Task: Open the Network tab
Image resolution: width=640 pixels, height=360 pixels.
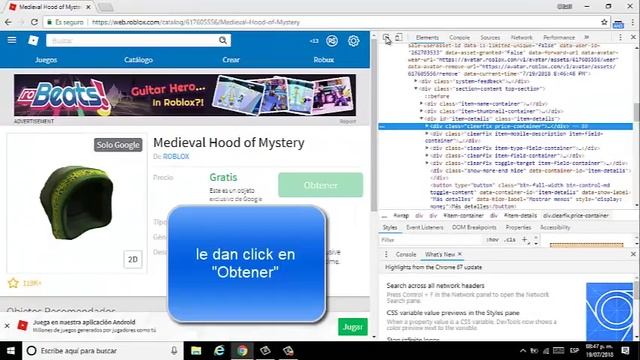Action: 521,37
